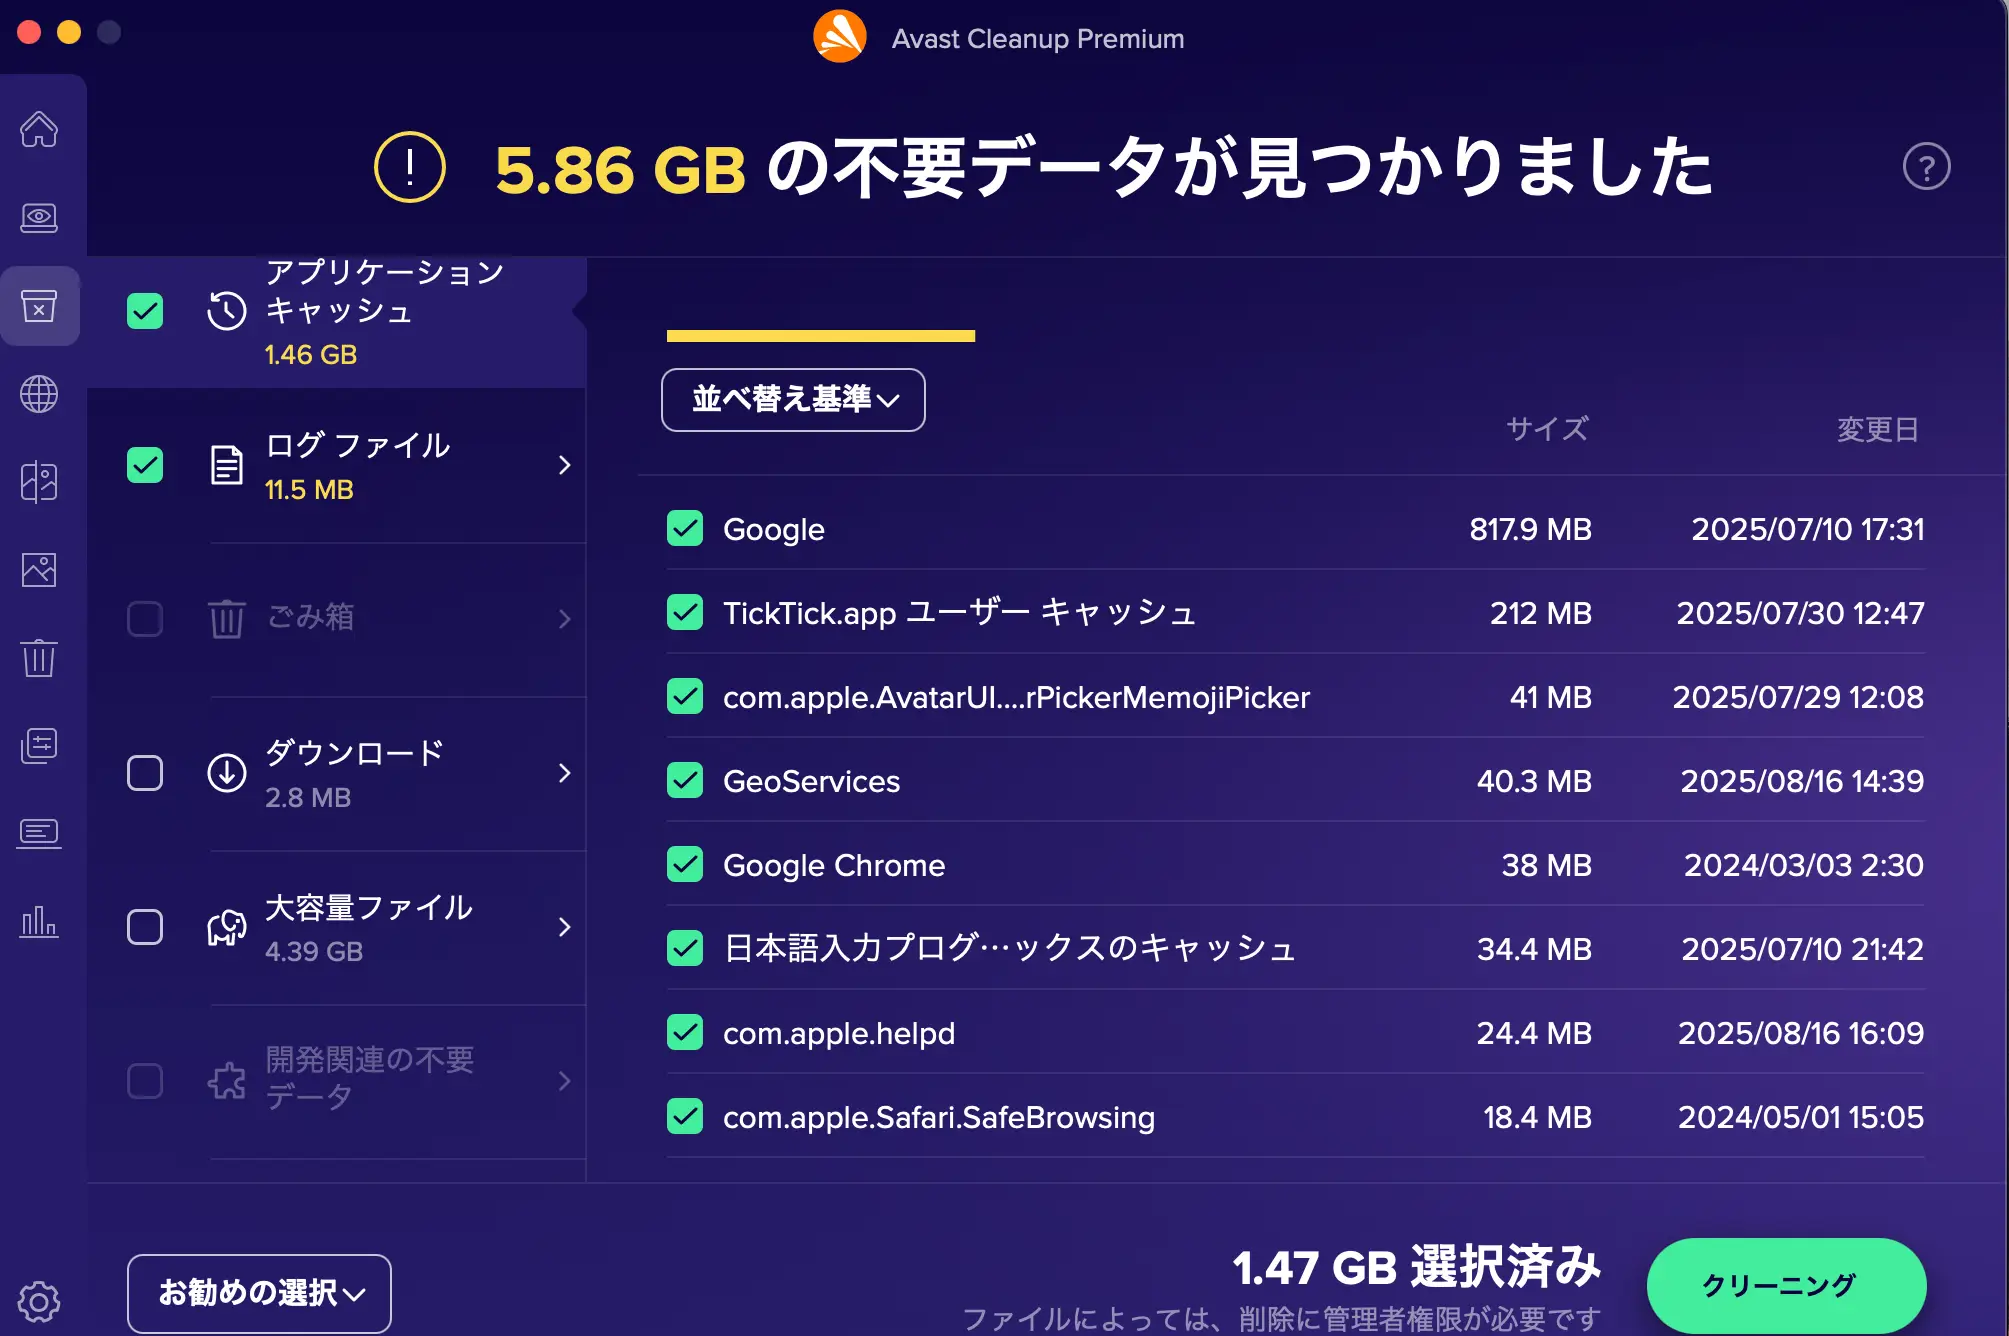Open settings gear at sidebar bottom
The height and width of the screenshot is (1336, 2009).
(39, 1301)
